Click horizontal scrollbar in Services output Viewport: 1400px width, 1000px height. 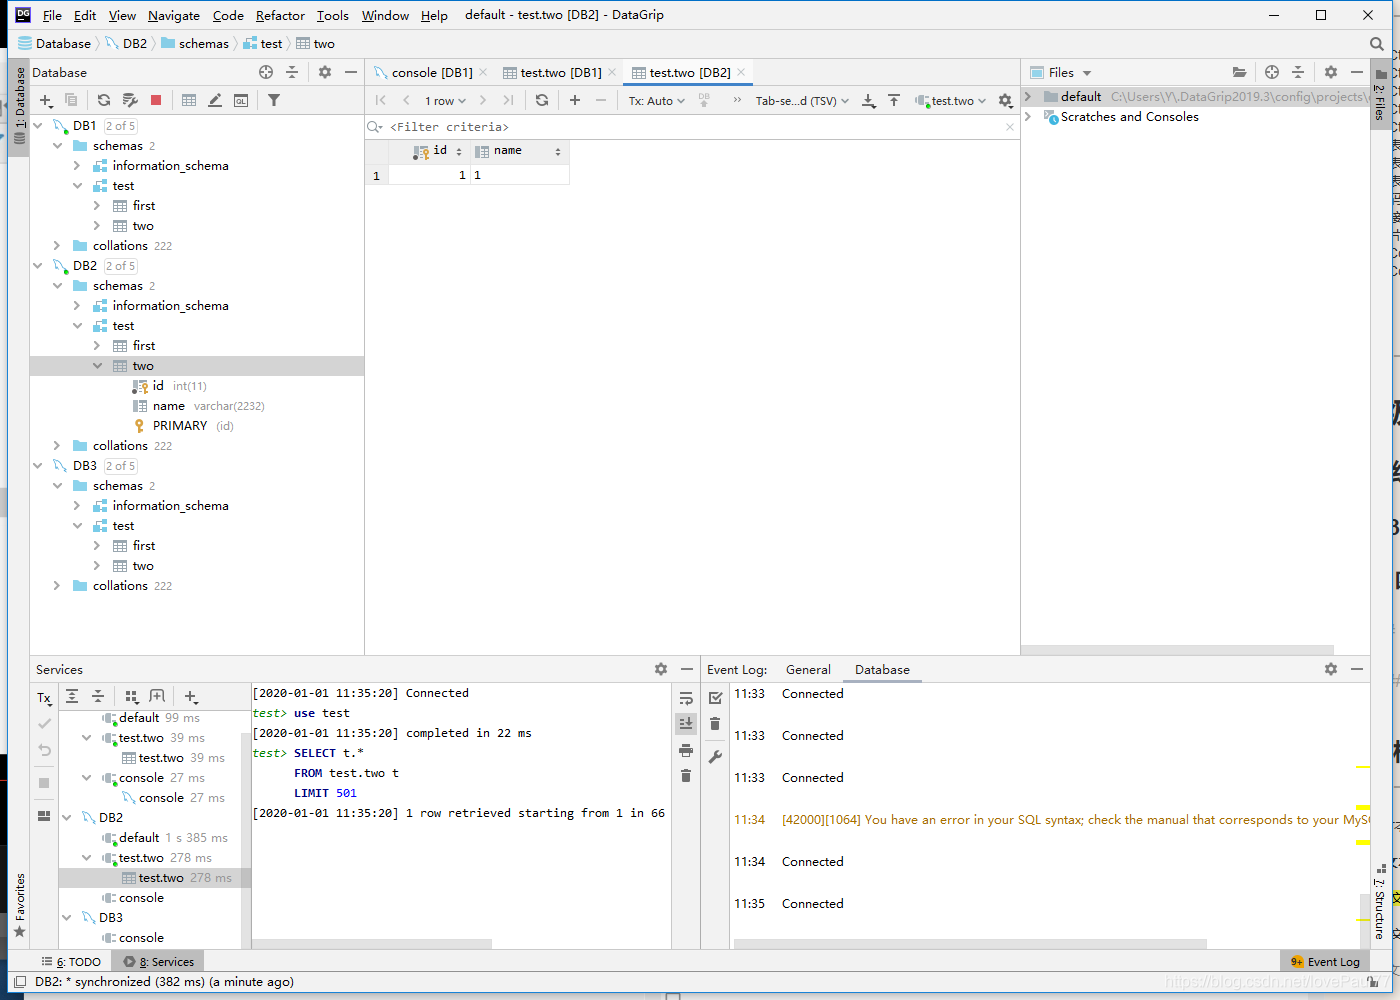[x=372, y=944]
